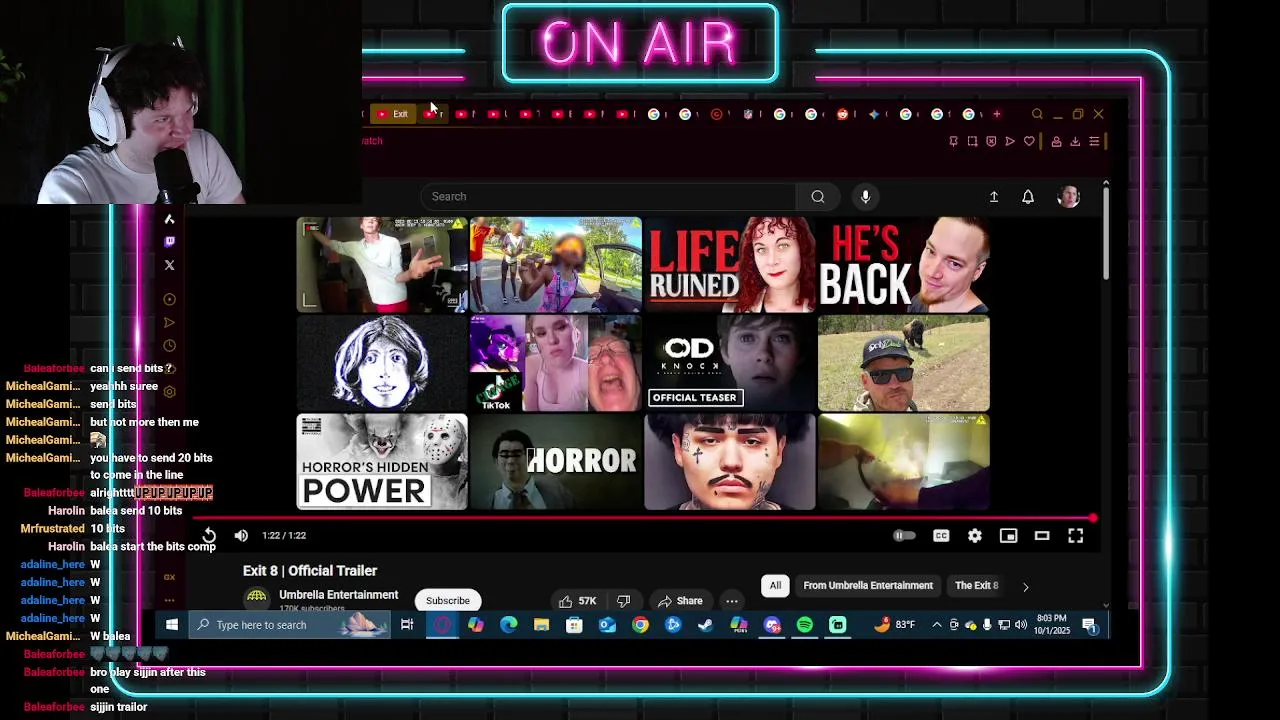Switch to the Reddit browser tab
This screenshot has height=720, width=1280.
pos(842,114)
